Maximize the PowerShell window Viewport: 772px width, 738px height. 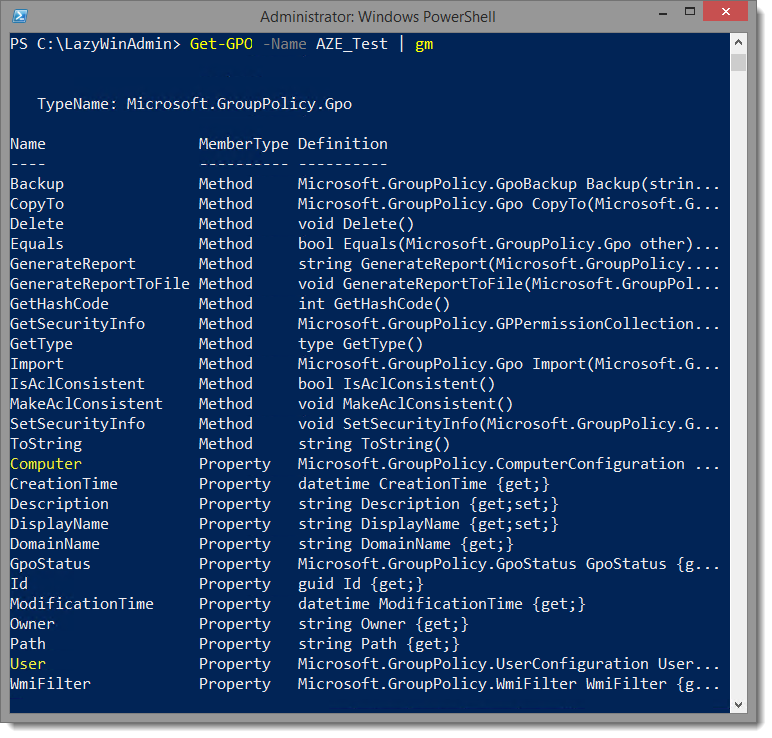pos(690,12)
